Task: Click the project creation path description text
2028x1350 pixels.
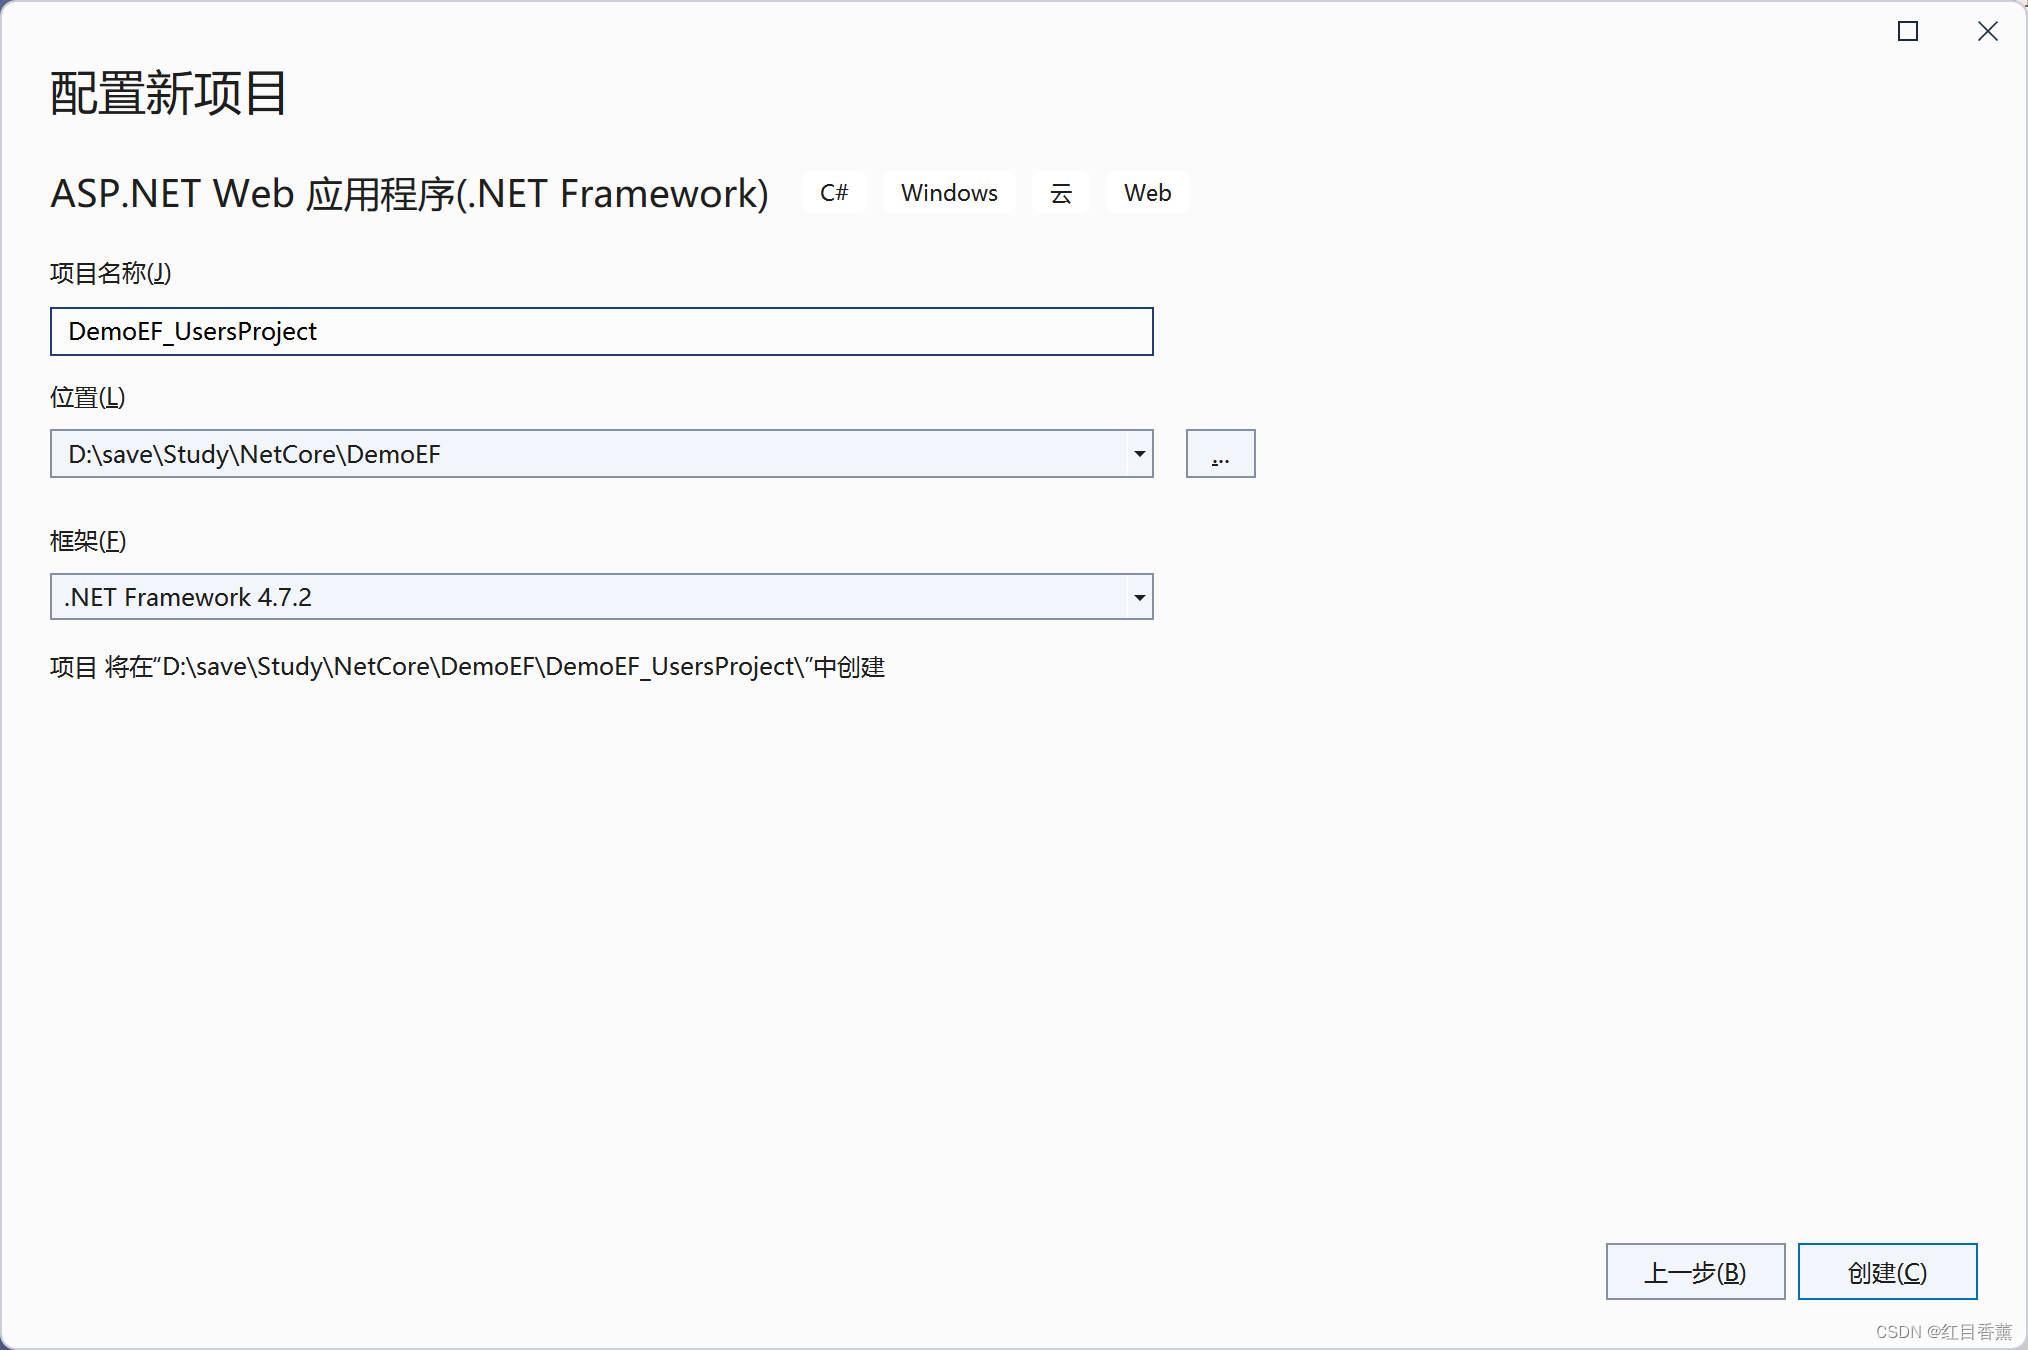Action: click(467, 667)
